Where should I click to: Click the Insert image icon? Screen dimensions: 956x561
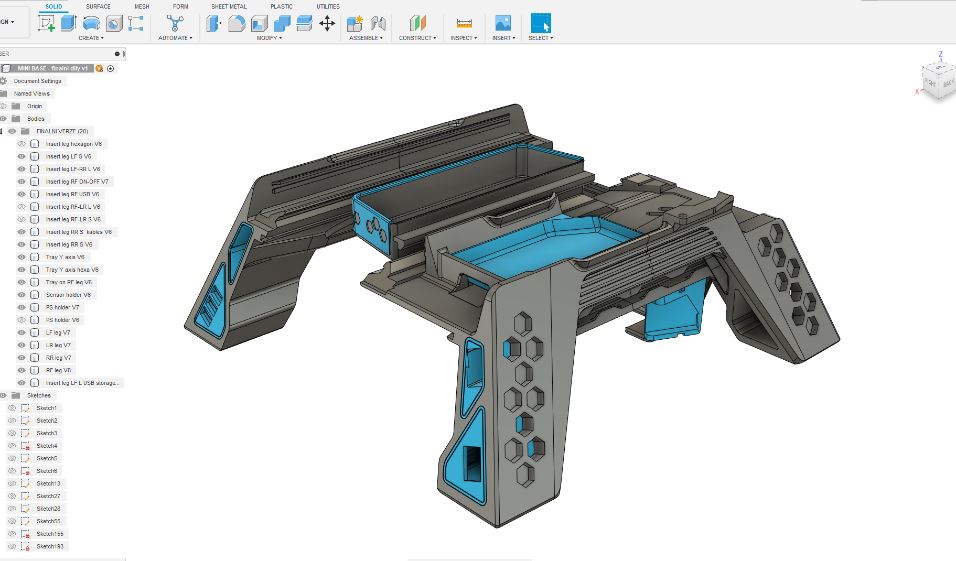coord(503,24)
